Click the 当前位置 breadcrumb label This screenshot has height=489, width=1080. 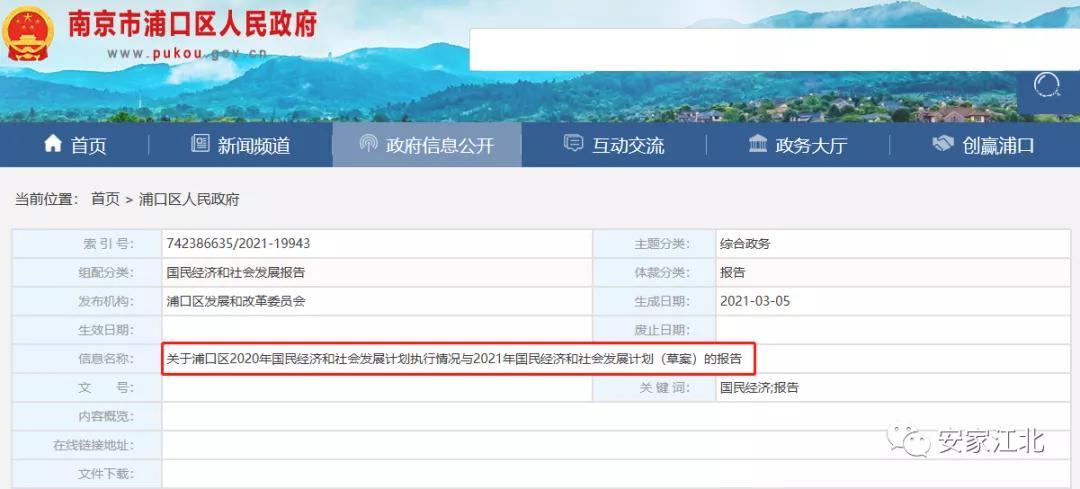pyautogui.click(x=47, y=200)
